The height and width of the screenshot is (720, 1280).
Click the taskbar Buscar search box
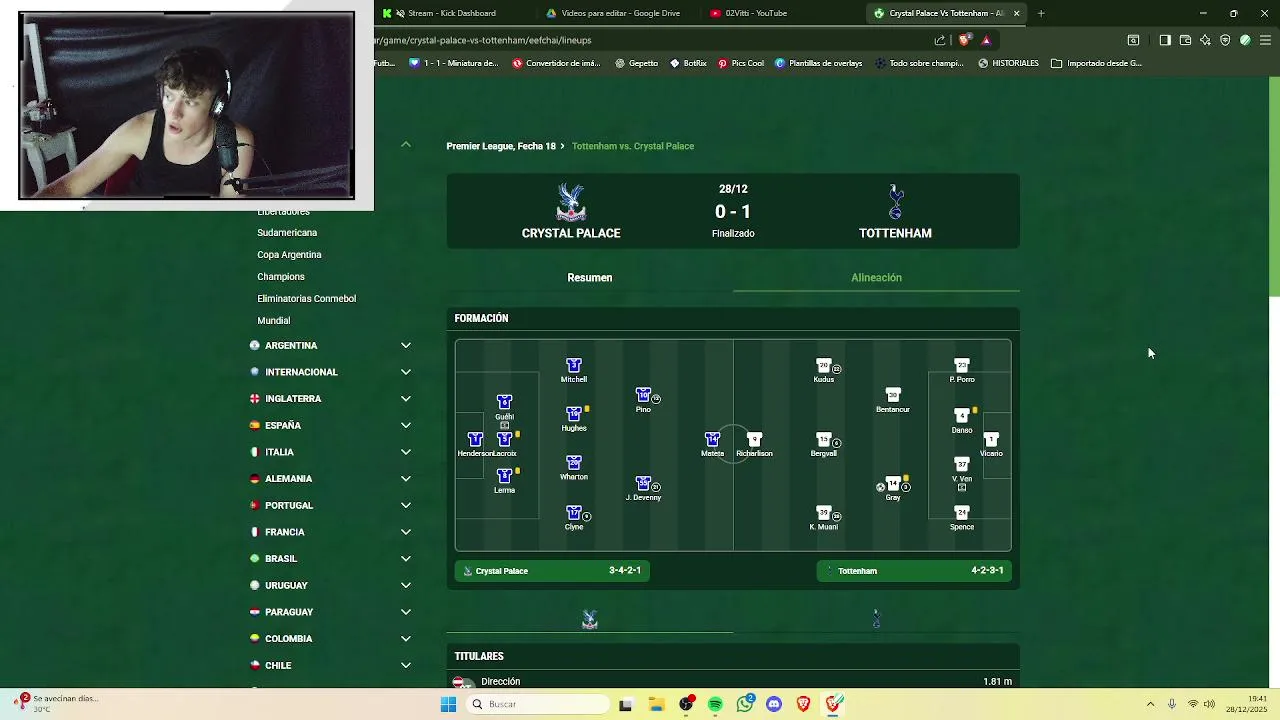[538, 704]
